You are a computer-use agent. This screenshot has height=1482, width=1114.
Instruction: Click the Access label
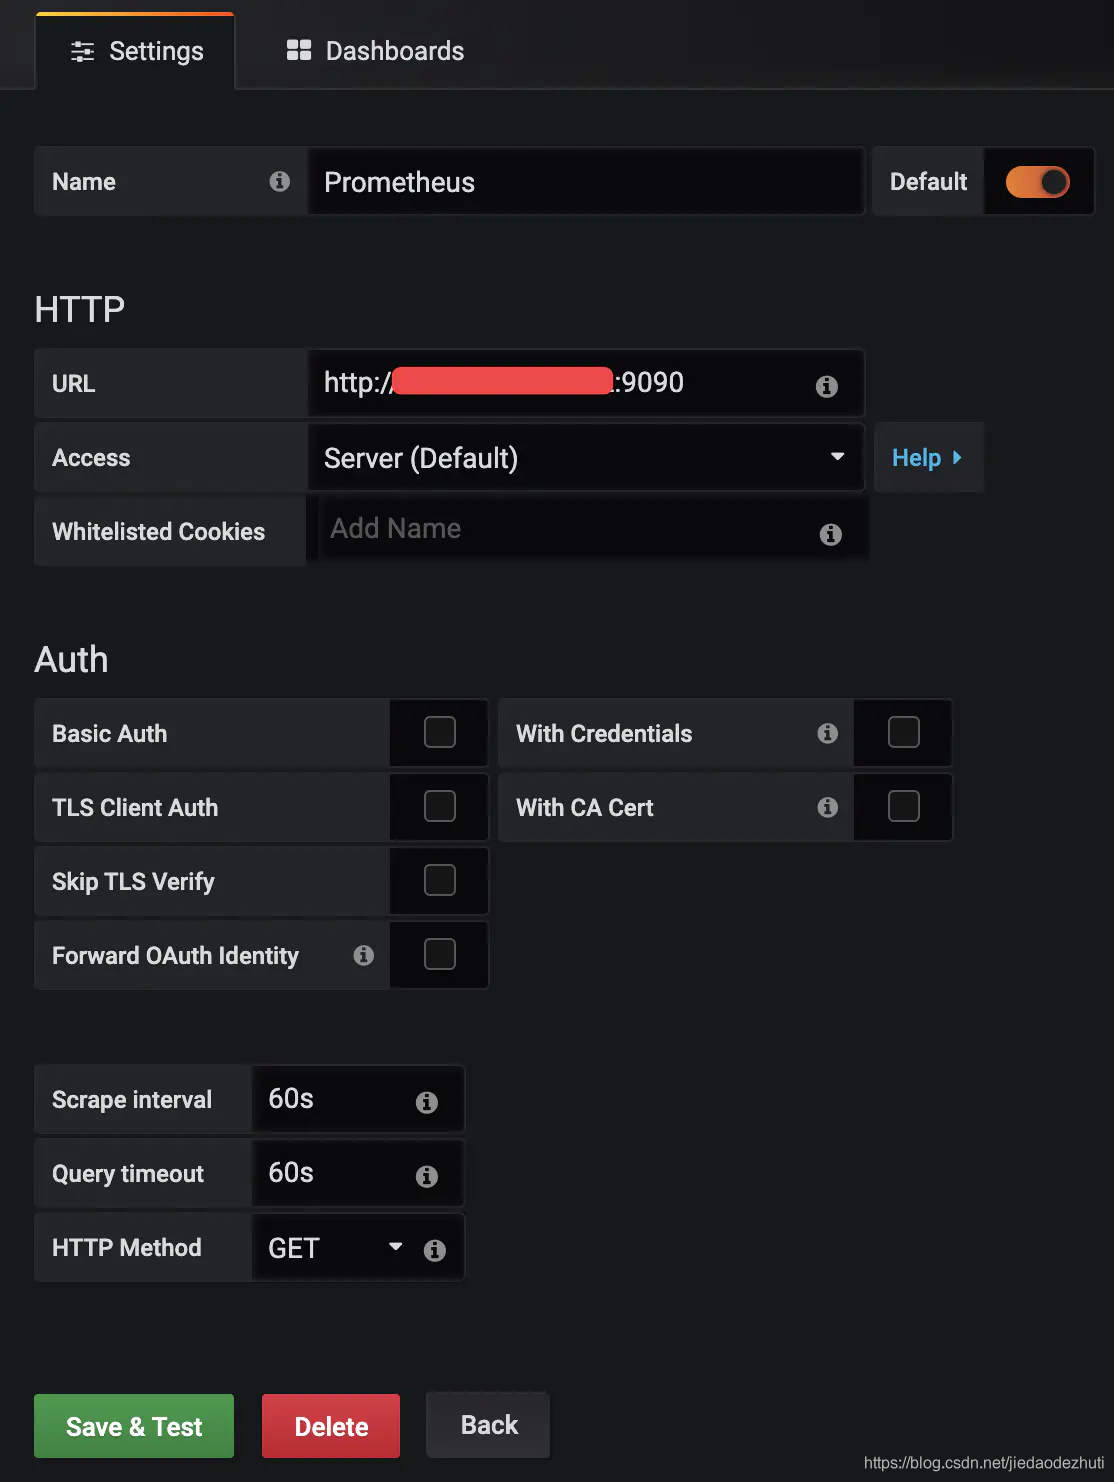point(91,457)
